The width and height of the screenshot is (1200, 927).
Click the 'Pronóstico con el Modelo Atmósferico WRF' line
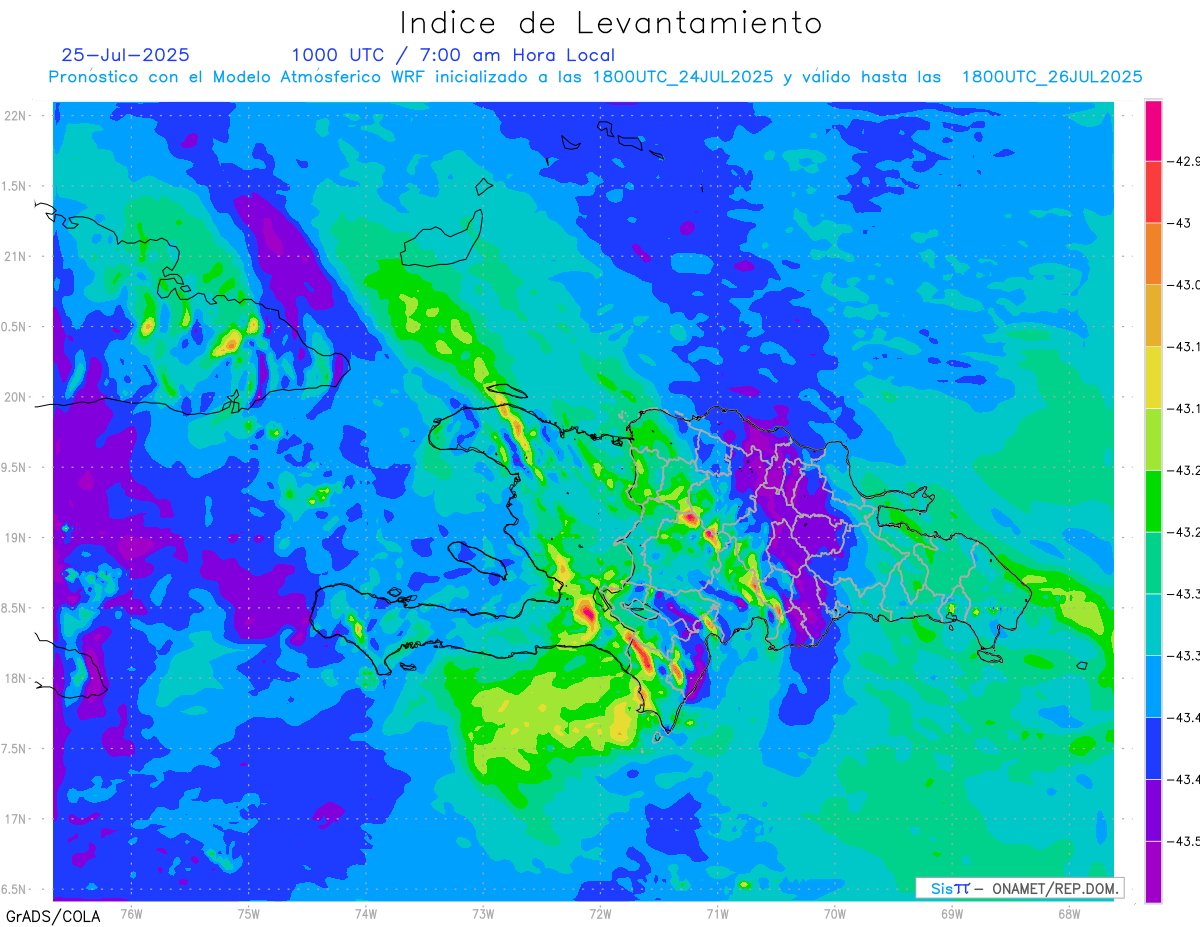pyautogui.click(x=595, y=77)
